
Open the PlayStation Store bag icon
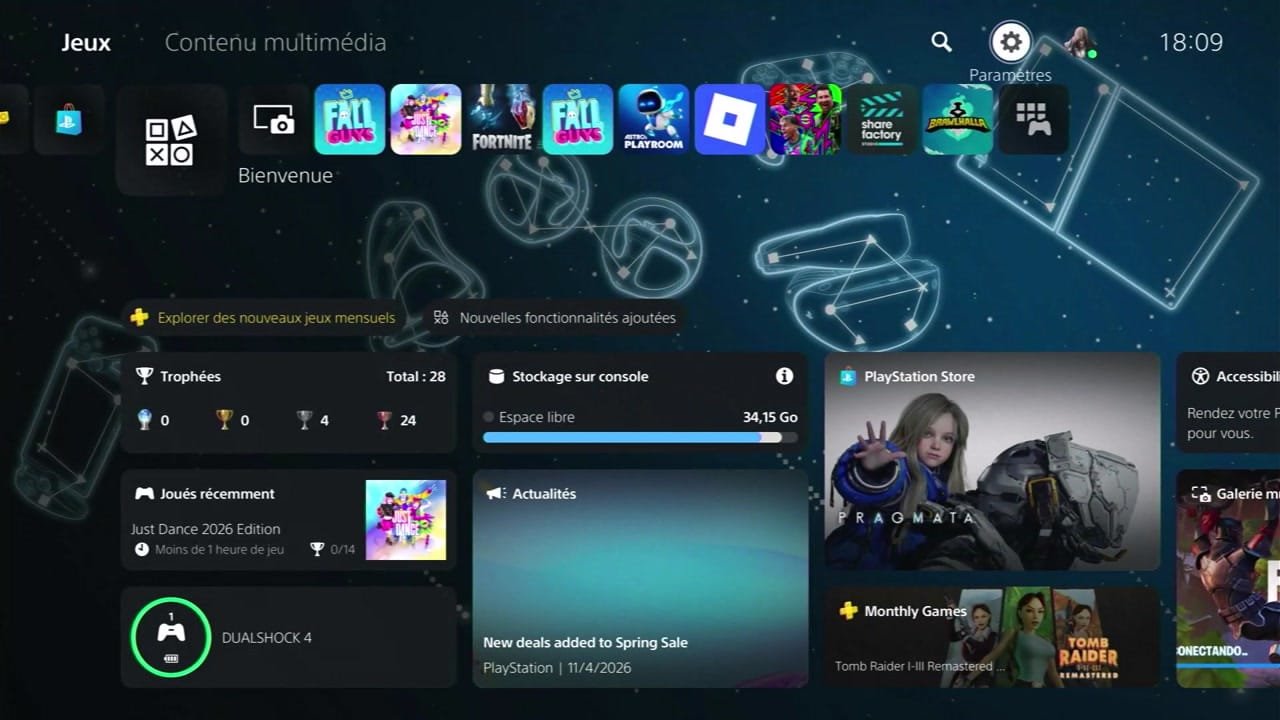[x=69, y=119]
